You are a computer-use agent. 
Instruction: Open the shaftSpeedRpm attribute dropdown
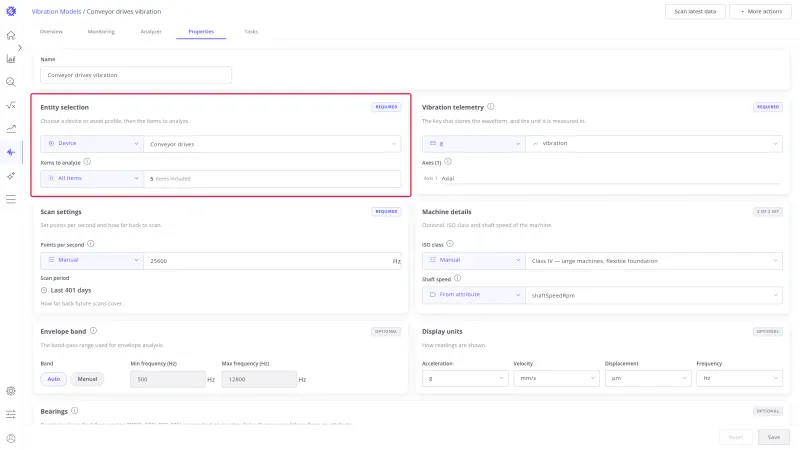[654, 295]
